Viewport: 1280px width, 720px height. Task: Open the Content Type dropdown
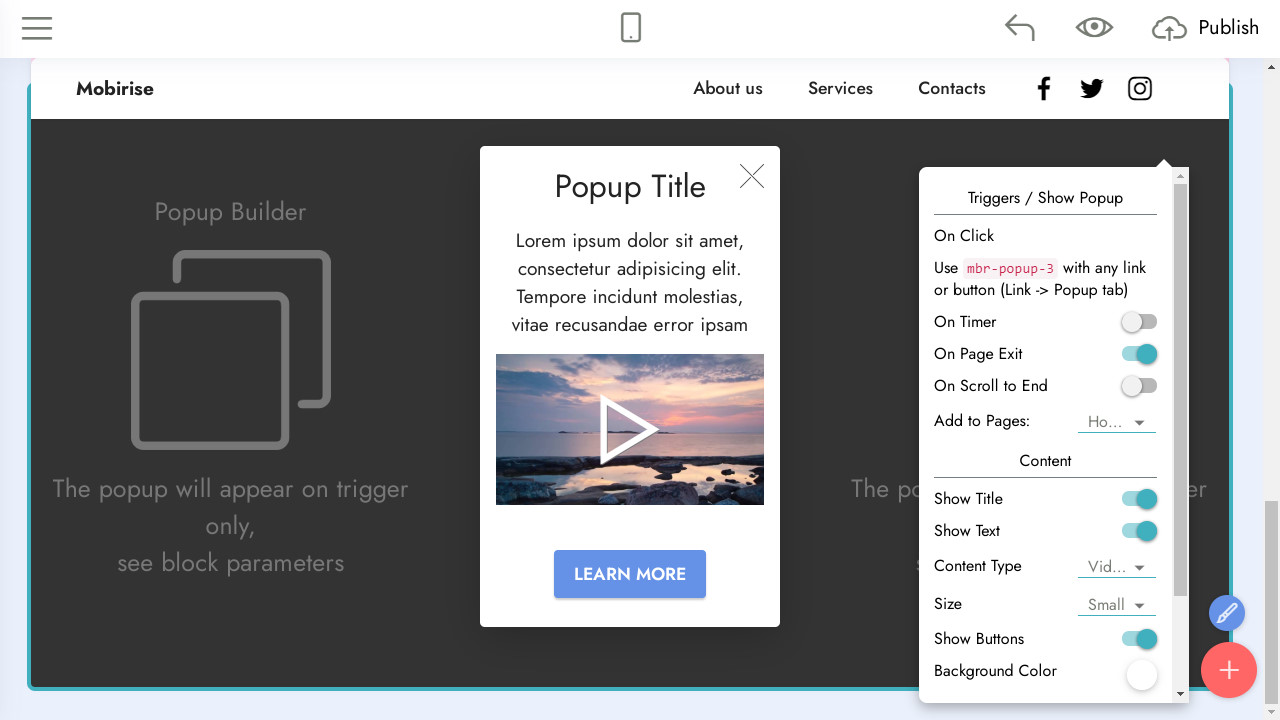pos(1116,567)
